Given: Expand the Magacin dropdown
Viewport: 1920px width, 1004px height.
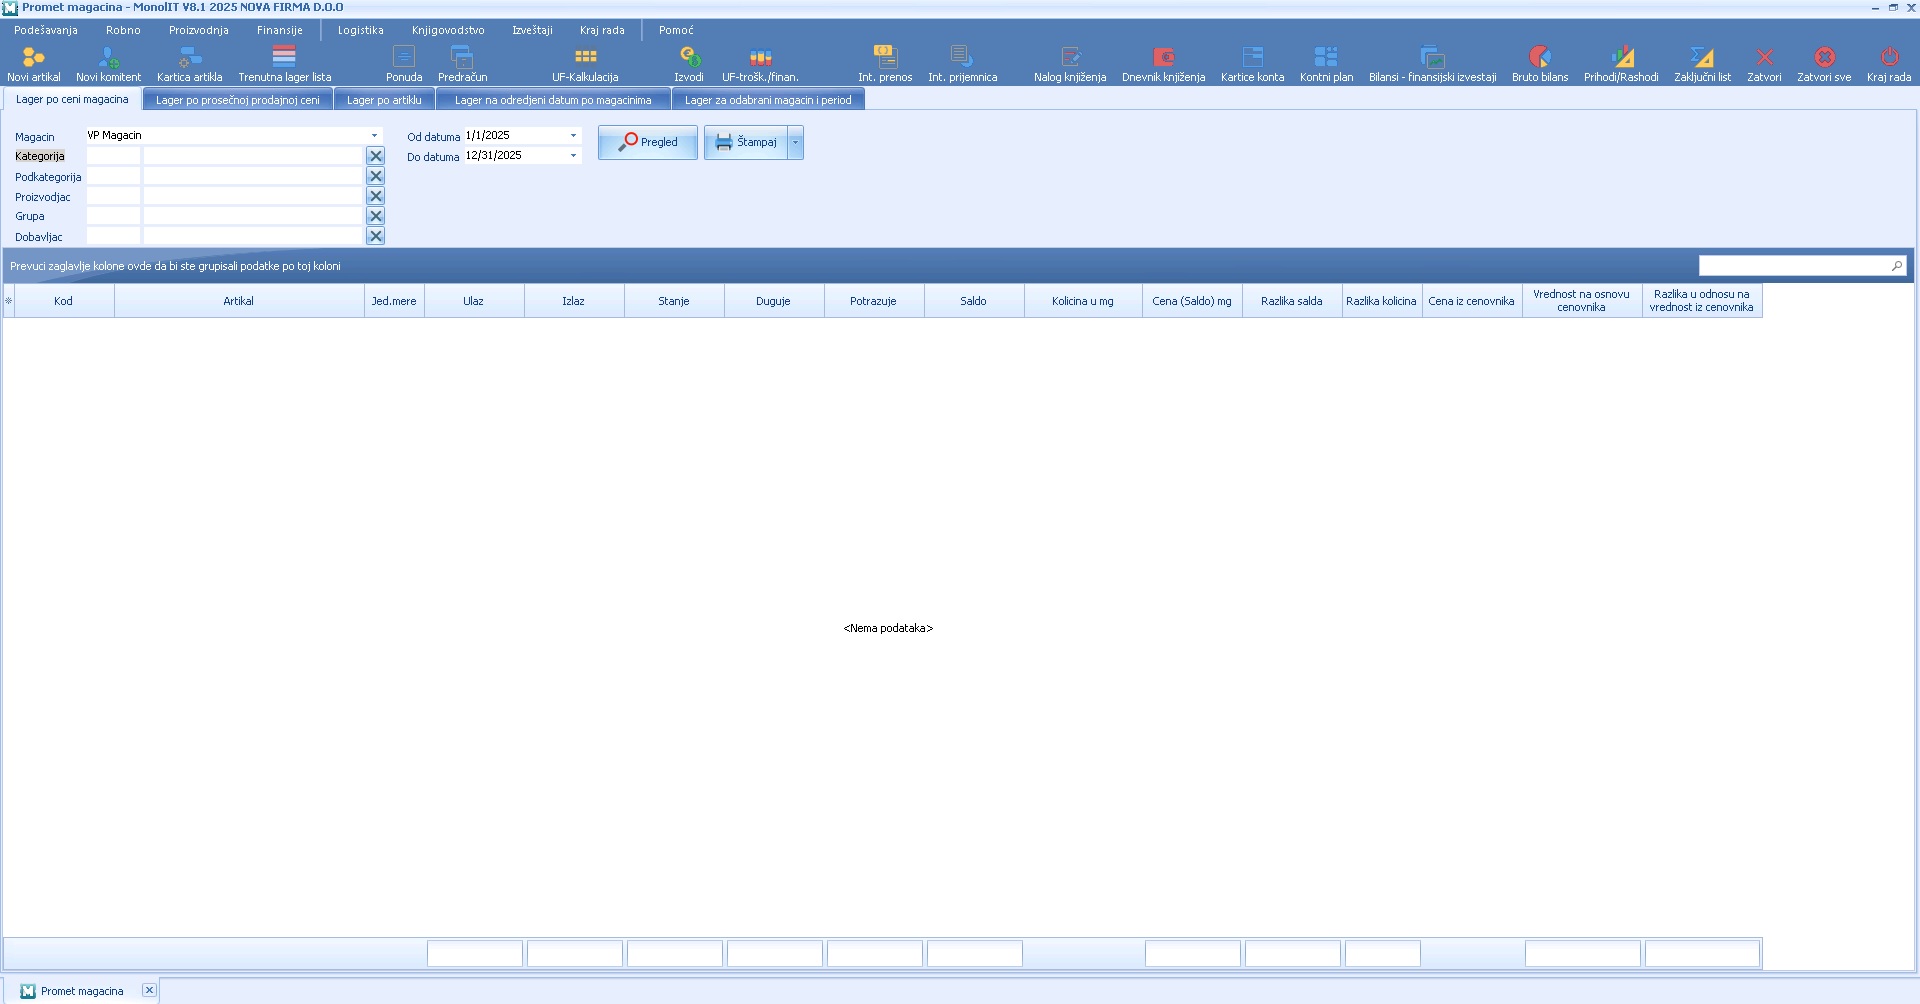Looking at the screenshot, I should tap(375, 135).
